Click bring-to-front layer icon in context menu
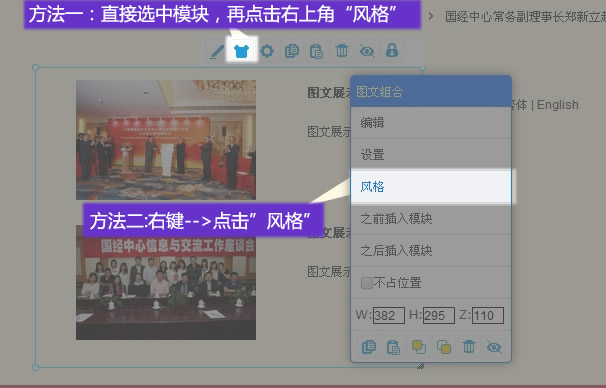 click(419, 347)
